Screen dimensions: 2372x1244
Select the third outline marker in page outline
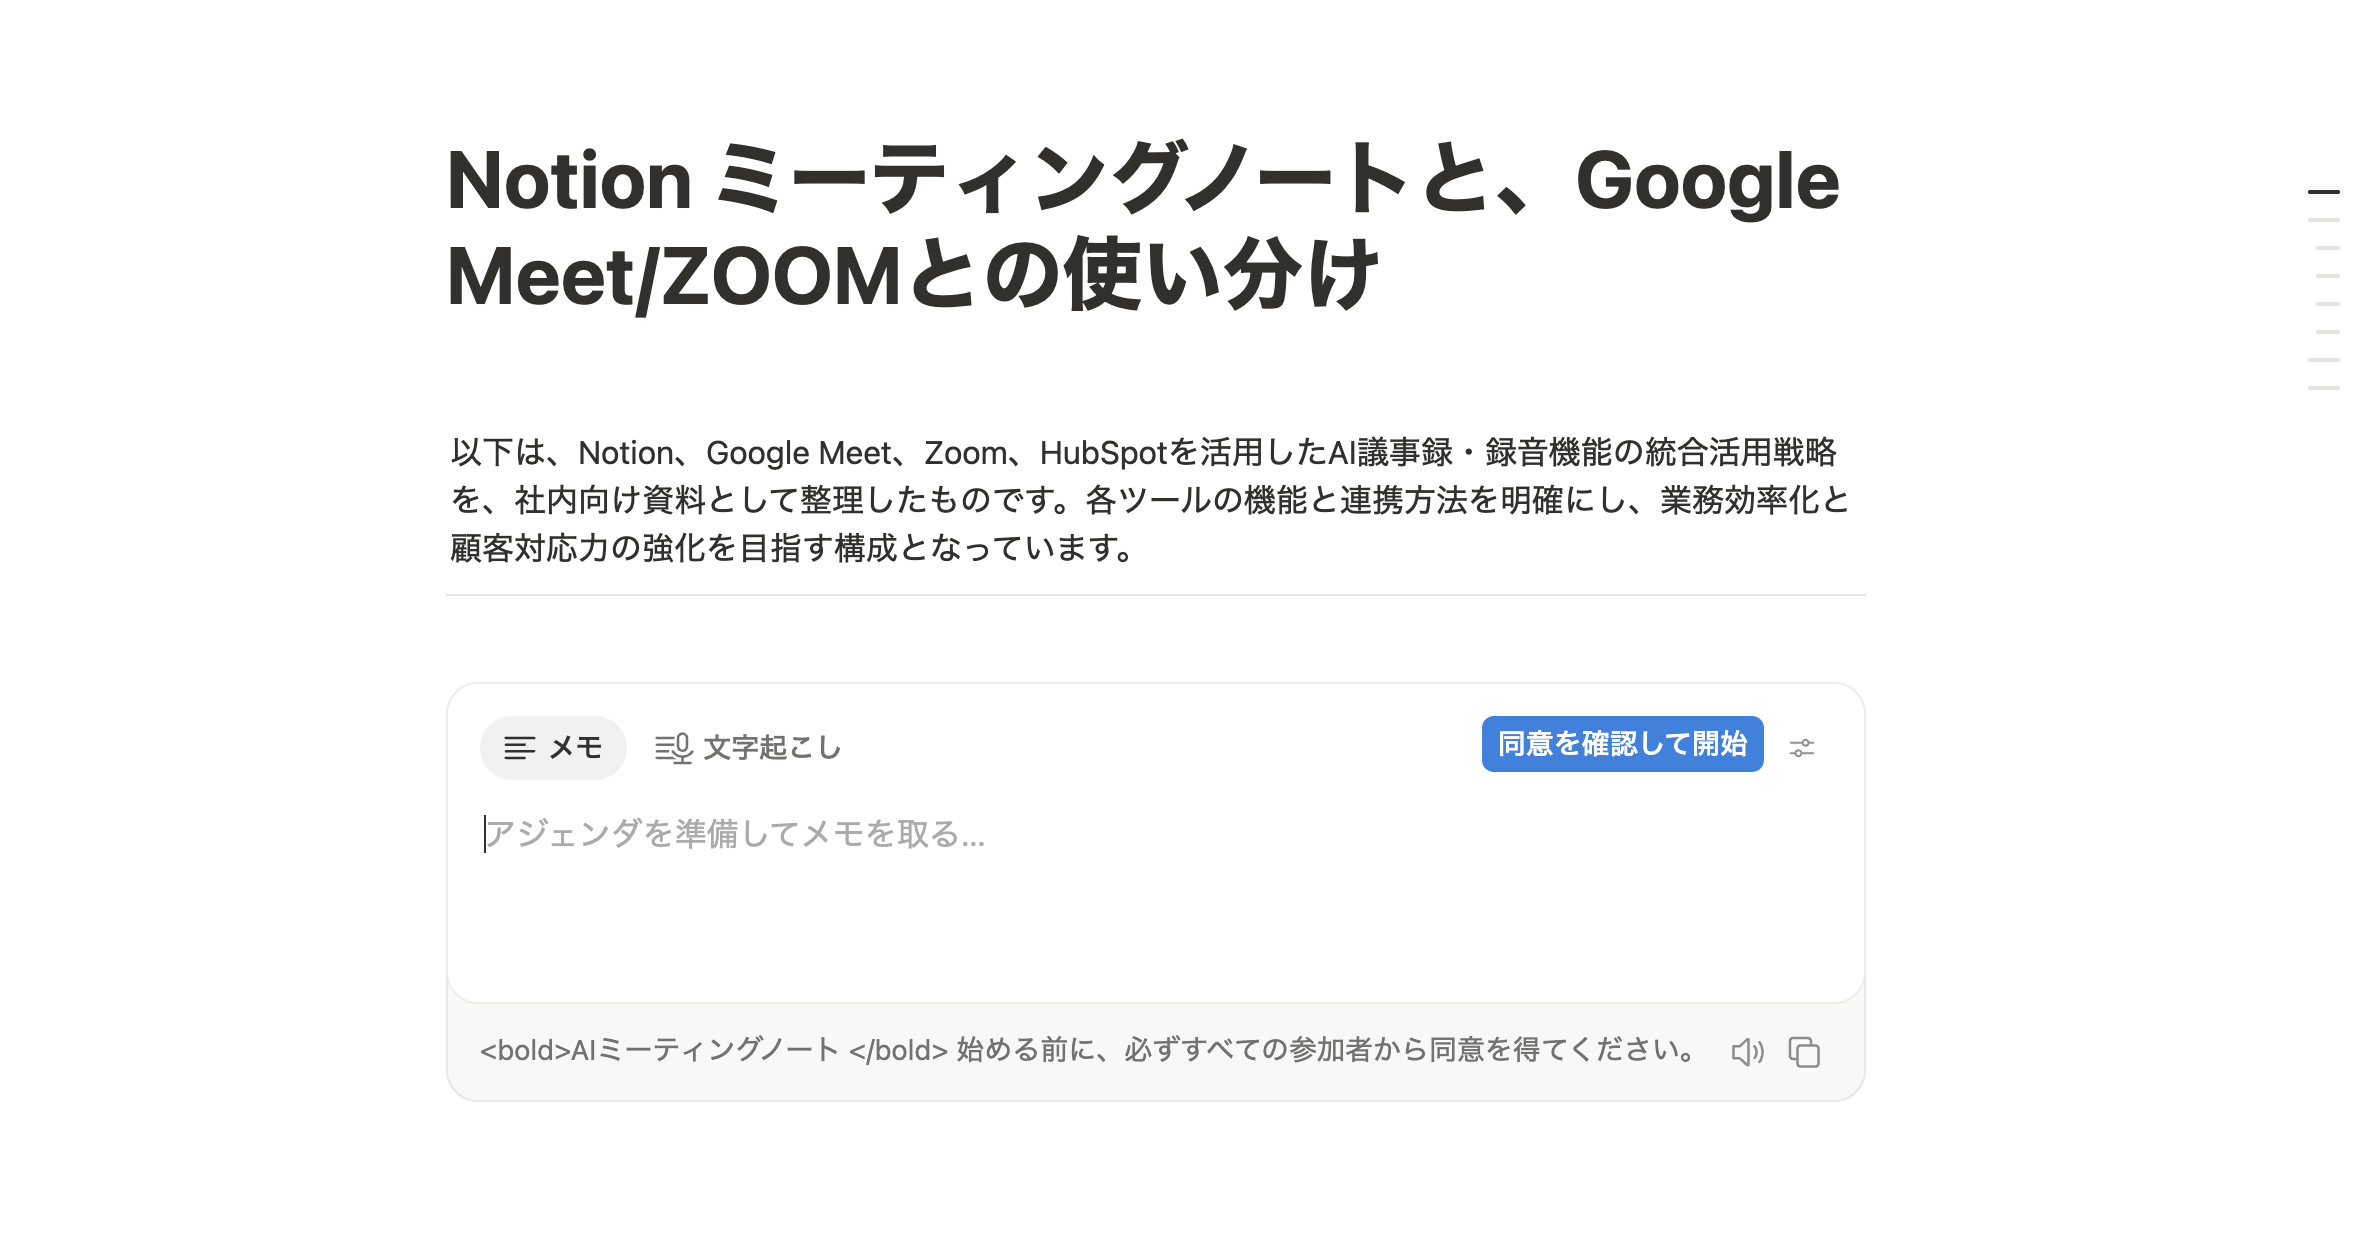(2326, 248)
